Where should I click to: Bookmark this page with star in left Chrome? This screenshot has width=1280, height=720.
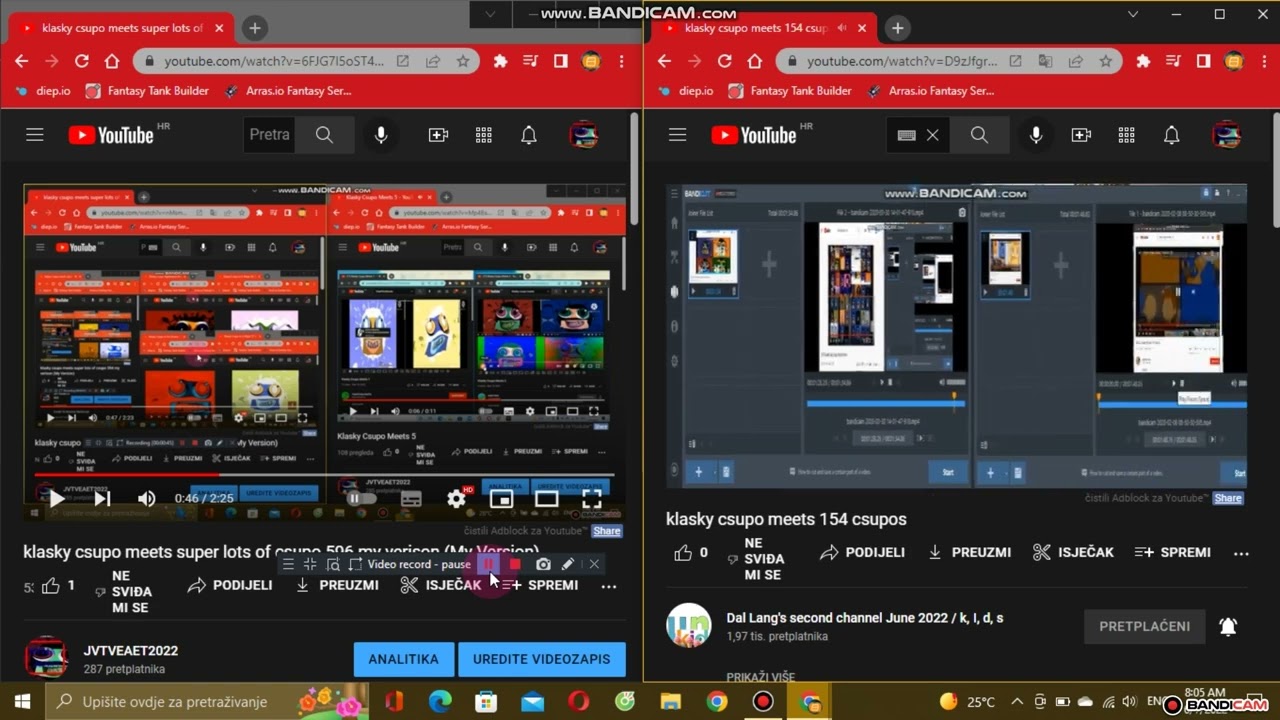coord(463,61)
